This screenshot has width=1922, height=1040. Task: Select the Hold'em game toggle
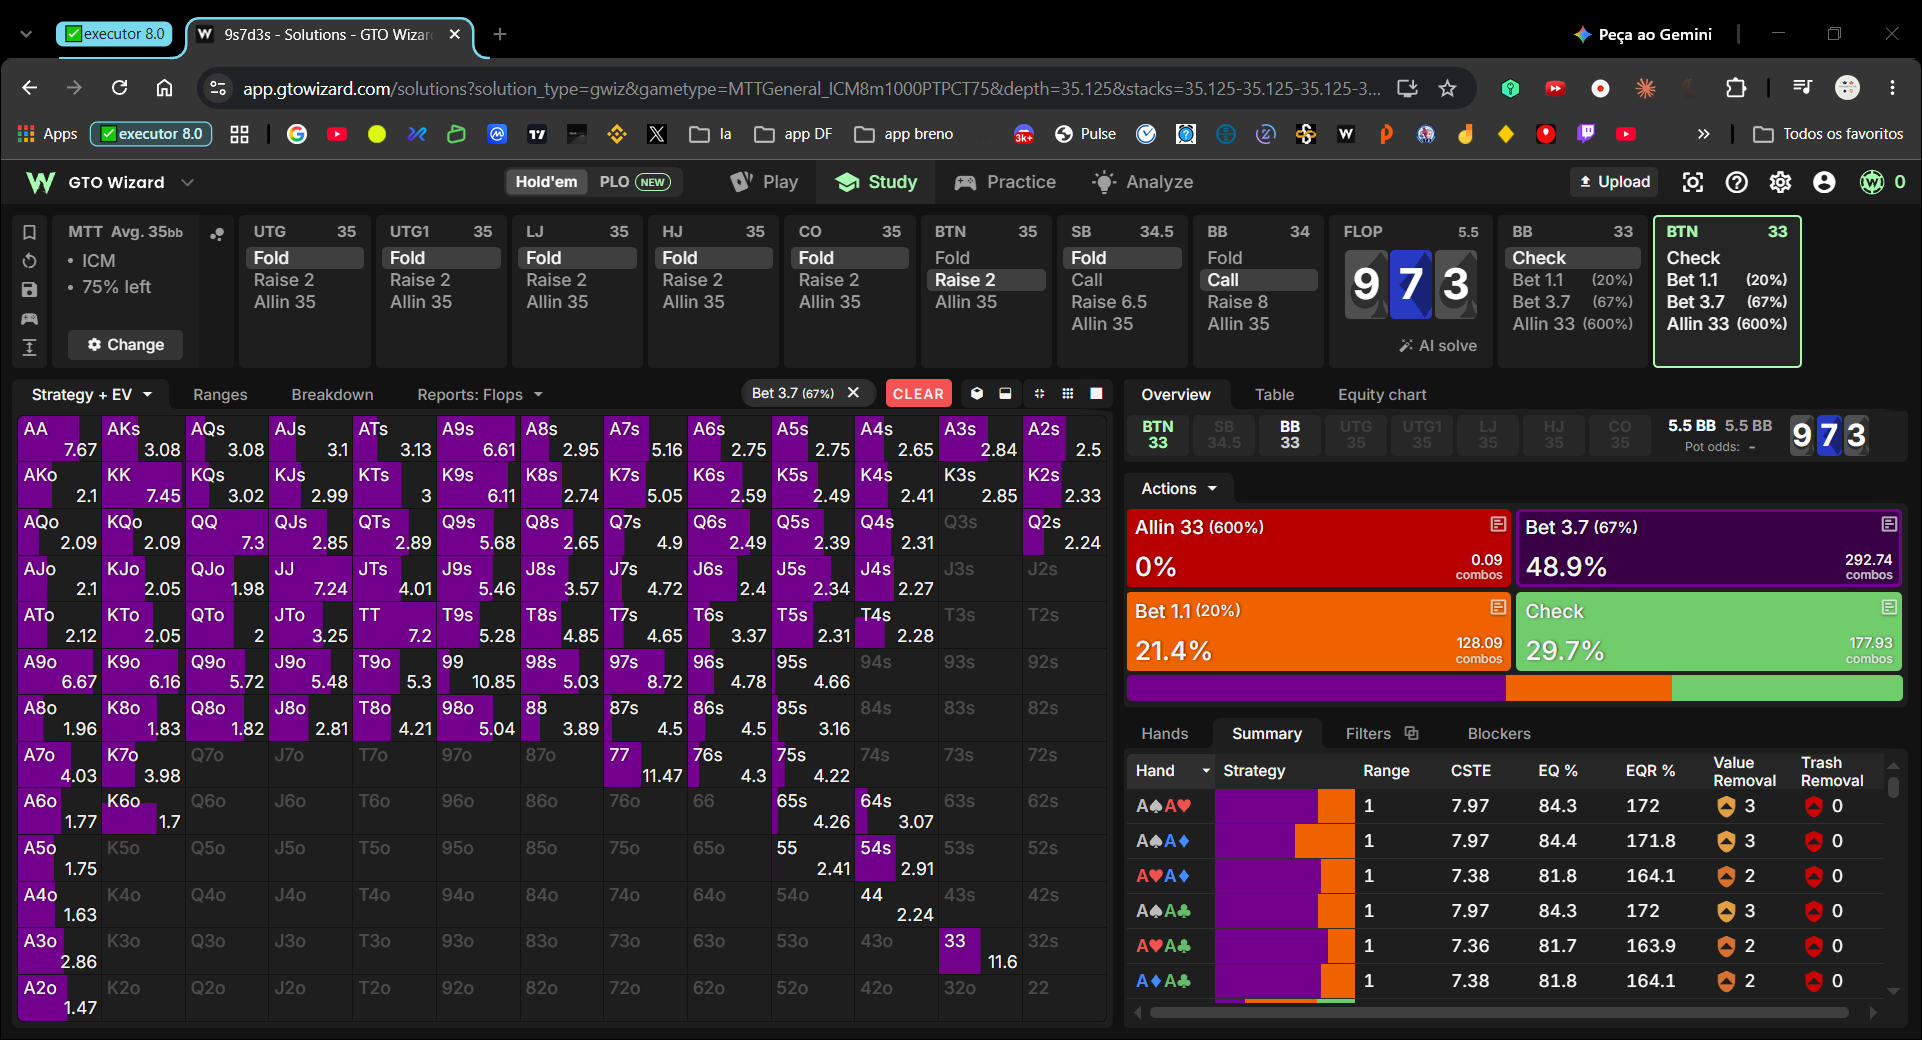[x=546, y=182]
